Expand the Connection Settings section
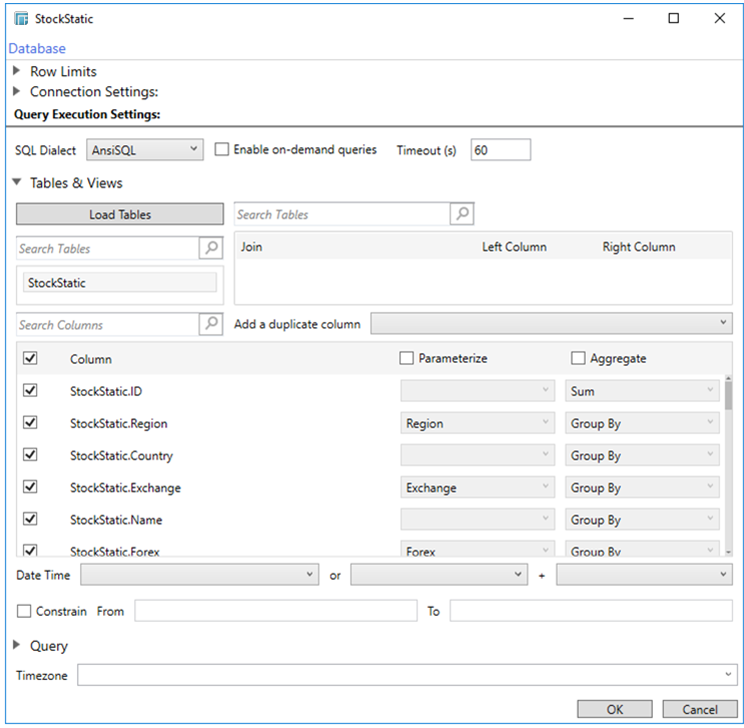Image resolution: width=744 pixels, height=728 pixels. coord(17,92)
